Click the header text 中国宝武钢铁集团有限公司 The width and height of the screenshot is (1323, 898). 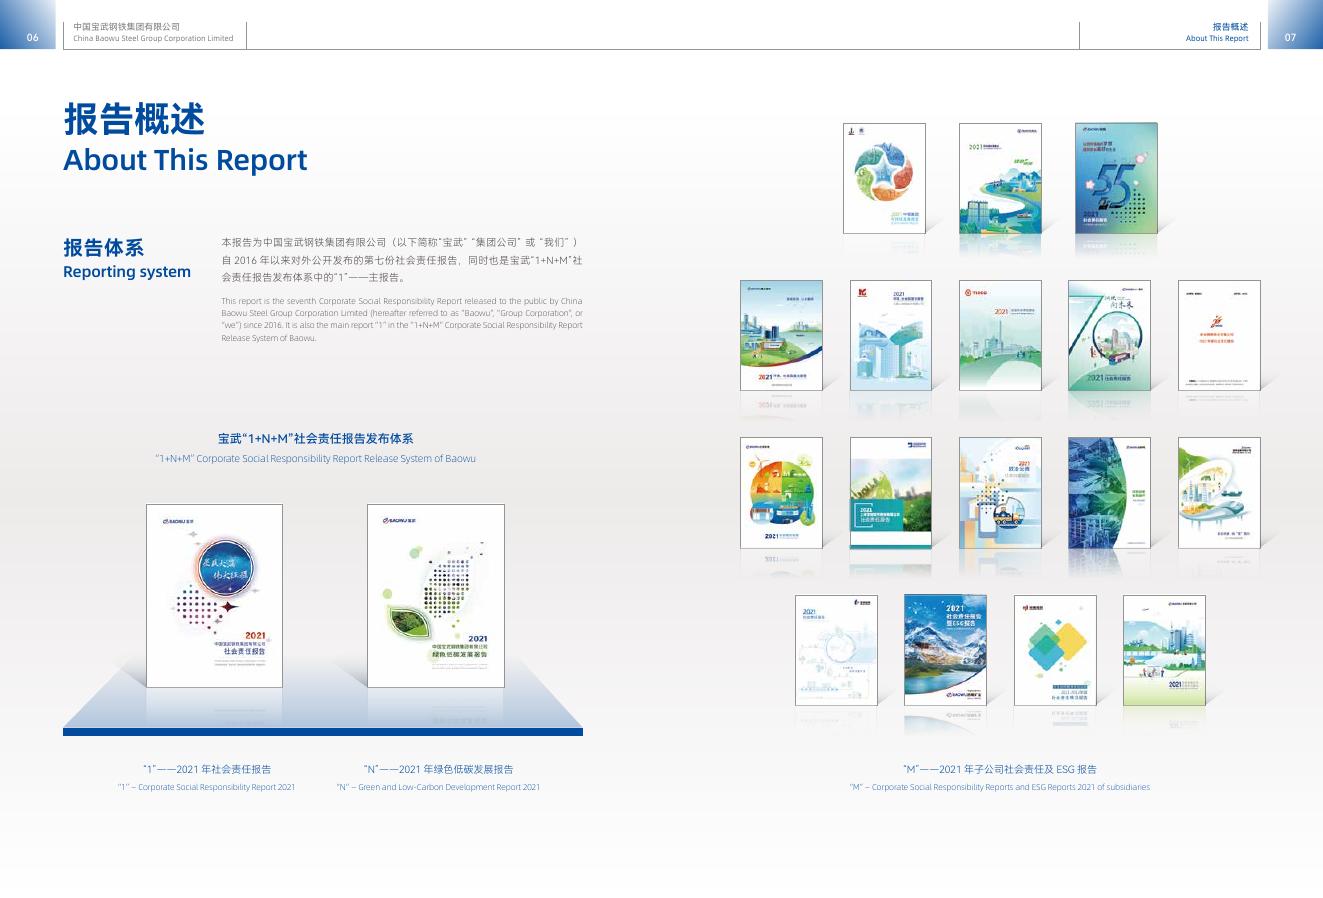127,27
